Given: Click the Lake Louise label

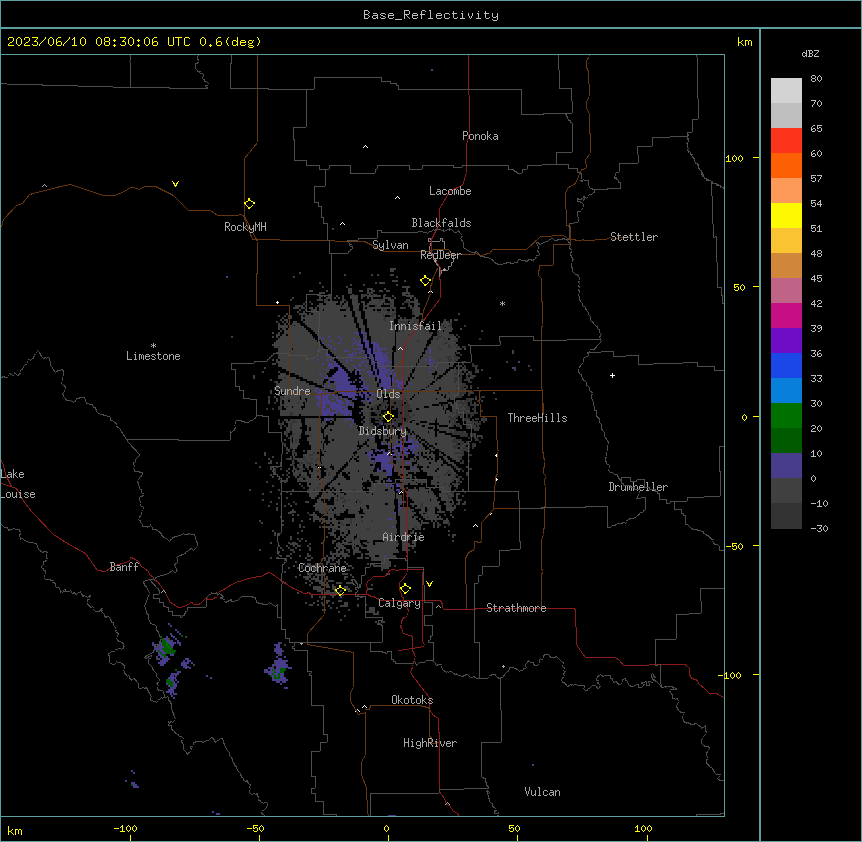Looking at the screenshot, I should 18,484.
